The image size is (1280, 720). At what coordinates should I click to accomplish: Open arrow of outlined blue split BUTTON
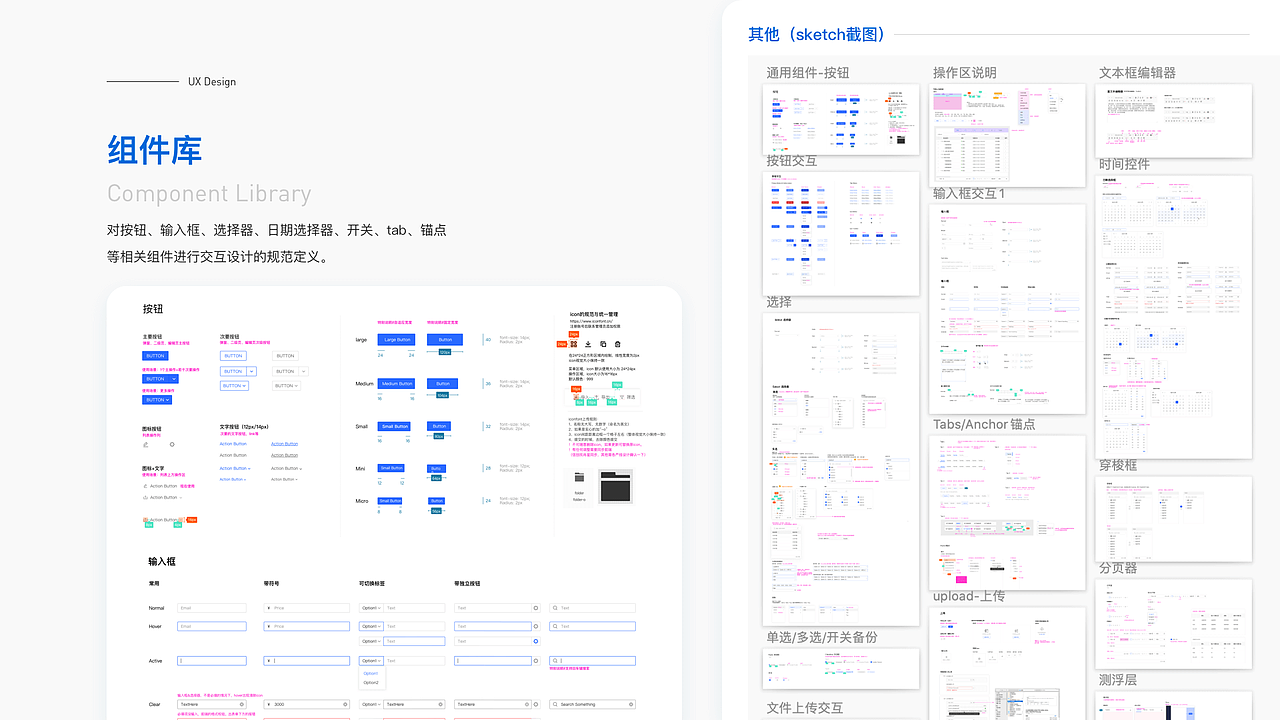tap(252, 371)
